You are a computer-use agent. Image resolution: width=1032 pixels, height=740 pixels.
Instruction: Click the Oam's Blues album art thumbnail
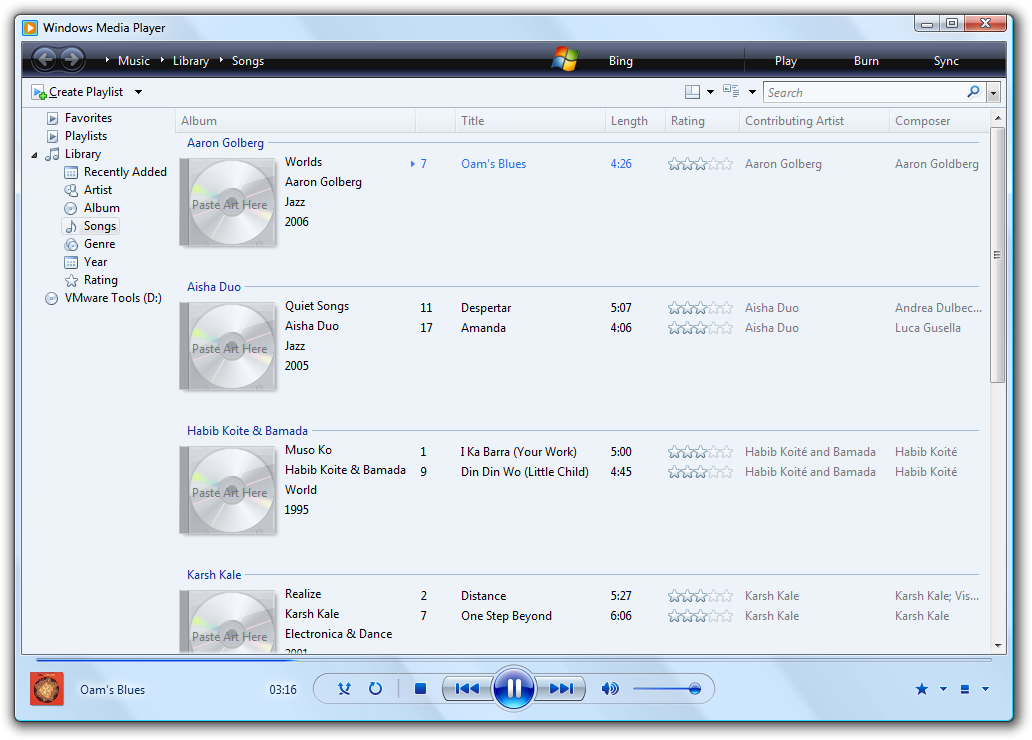click(47, 689)
